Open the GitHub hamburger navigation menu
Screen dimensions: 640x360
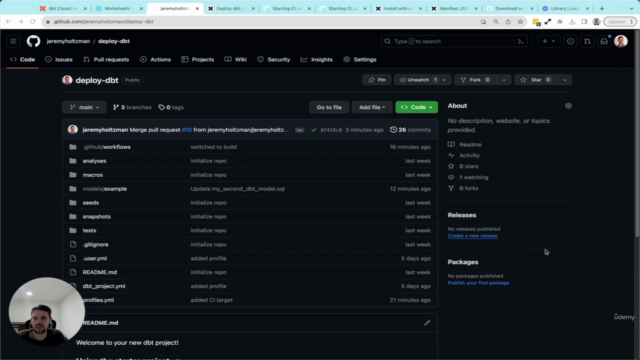pyautogui.click(x=13, y=41)
